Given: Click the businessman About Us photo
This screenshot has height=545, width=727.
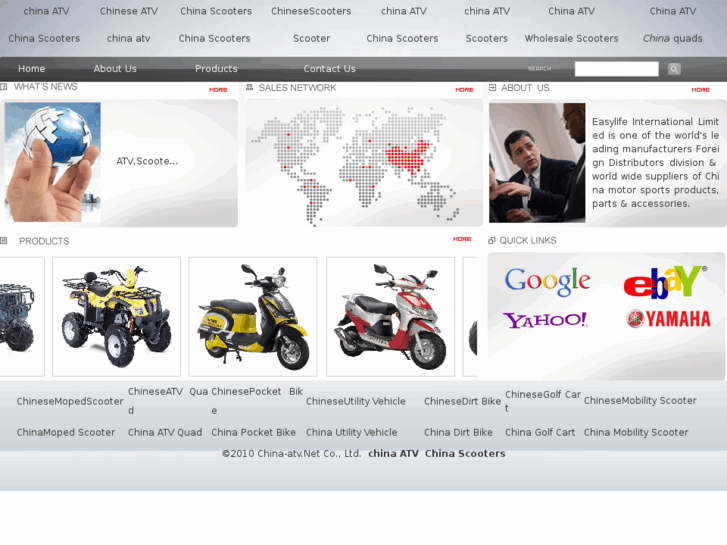Looking at the screenshot, I should (x=537, y=163).
